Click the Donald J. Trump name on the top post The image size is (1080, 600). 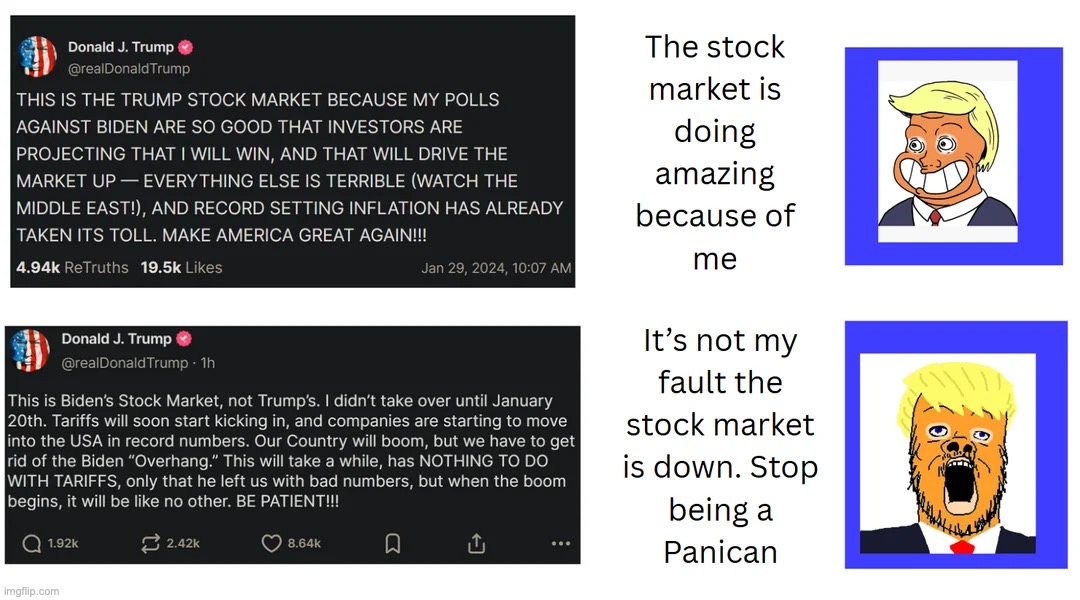pyautogui.click(x=121, y=47)
